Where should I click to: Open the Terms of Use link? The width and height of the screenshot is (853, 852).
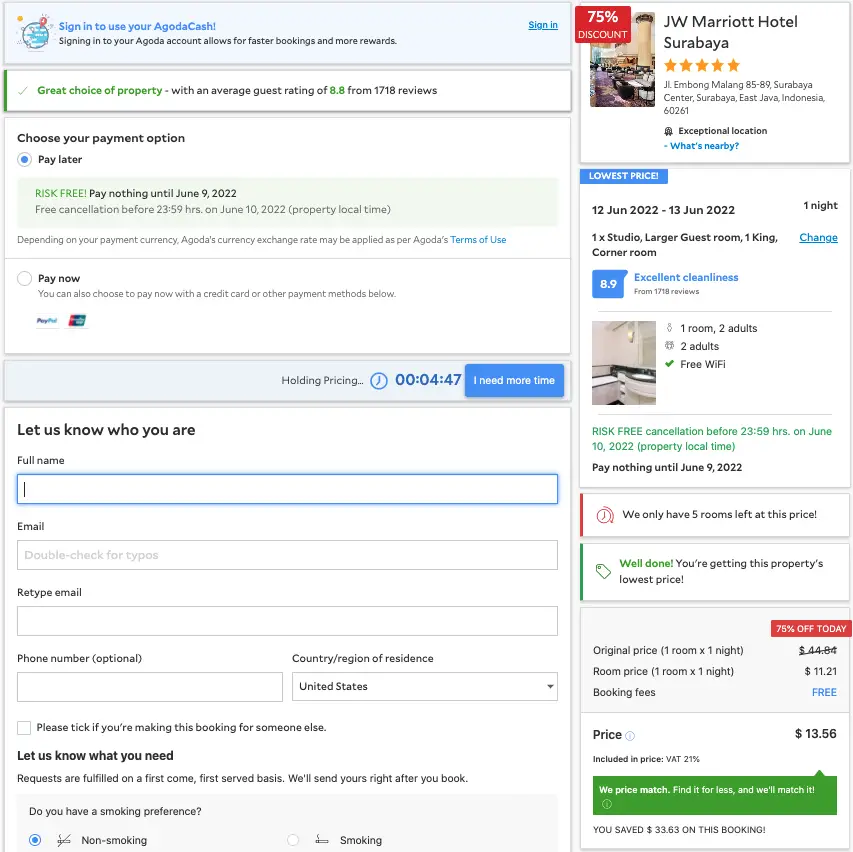[x=478, y=240]
